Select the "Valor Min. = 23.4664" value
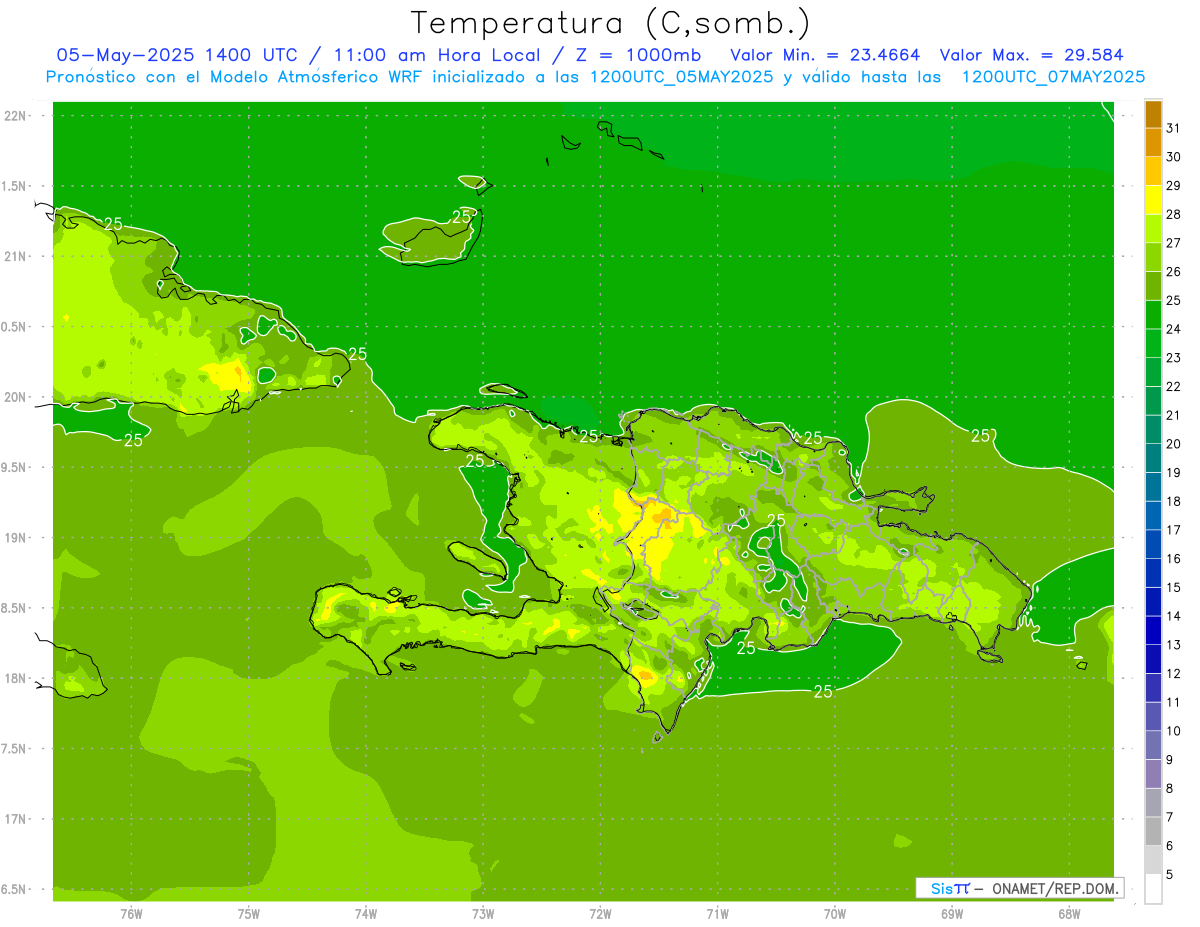 pos(825,55)
